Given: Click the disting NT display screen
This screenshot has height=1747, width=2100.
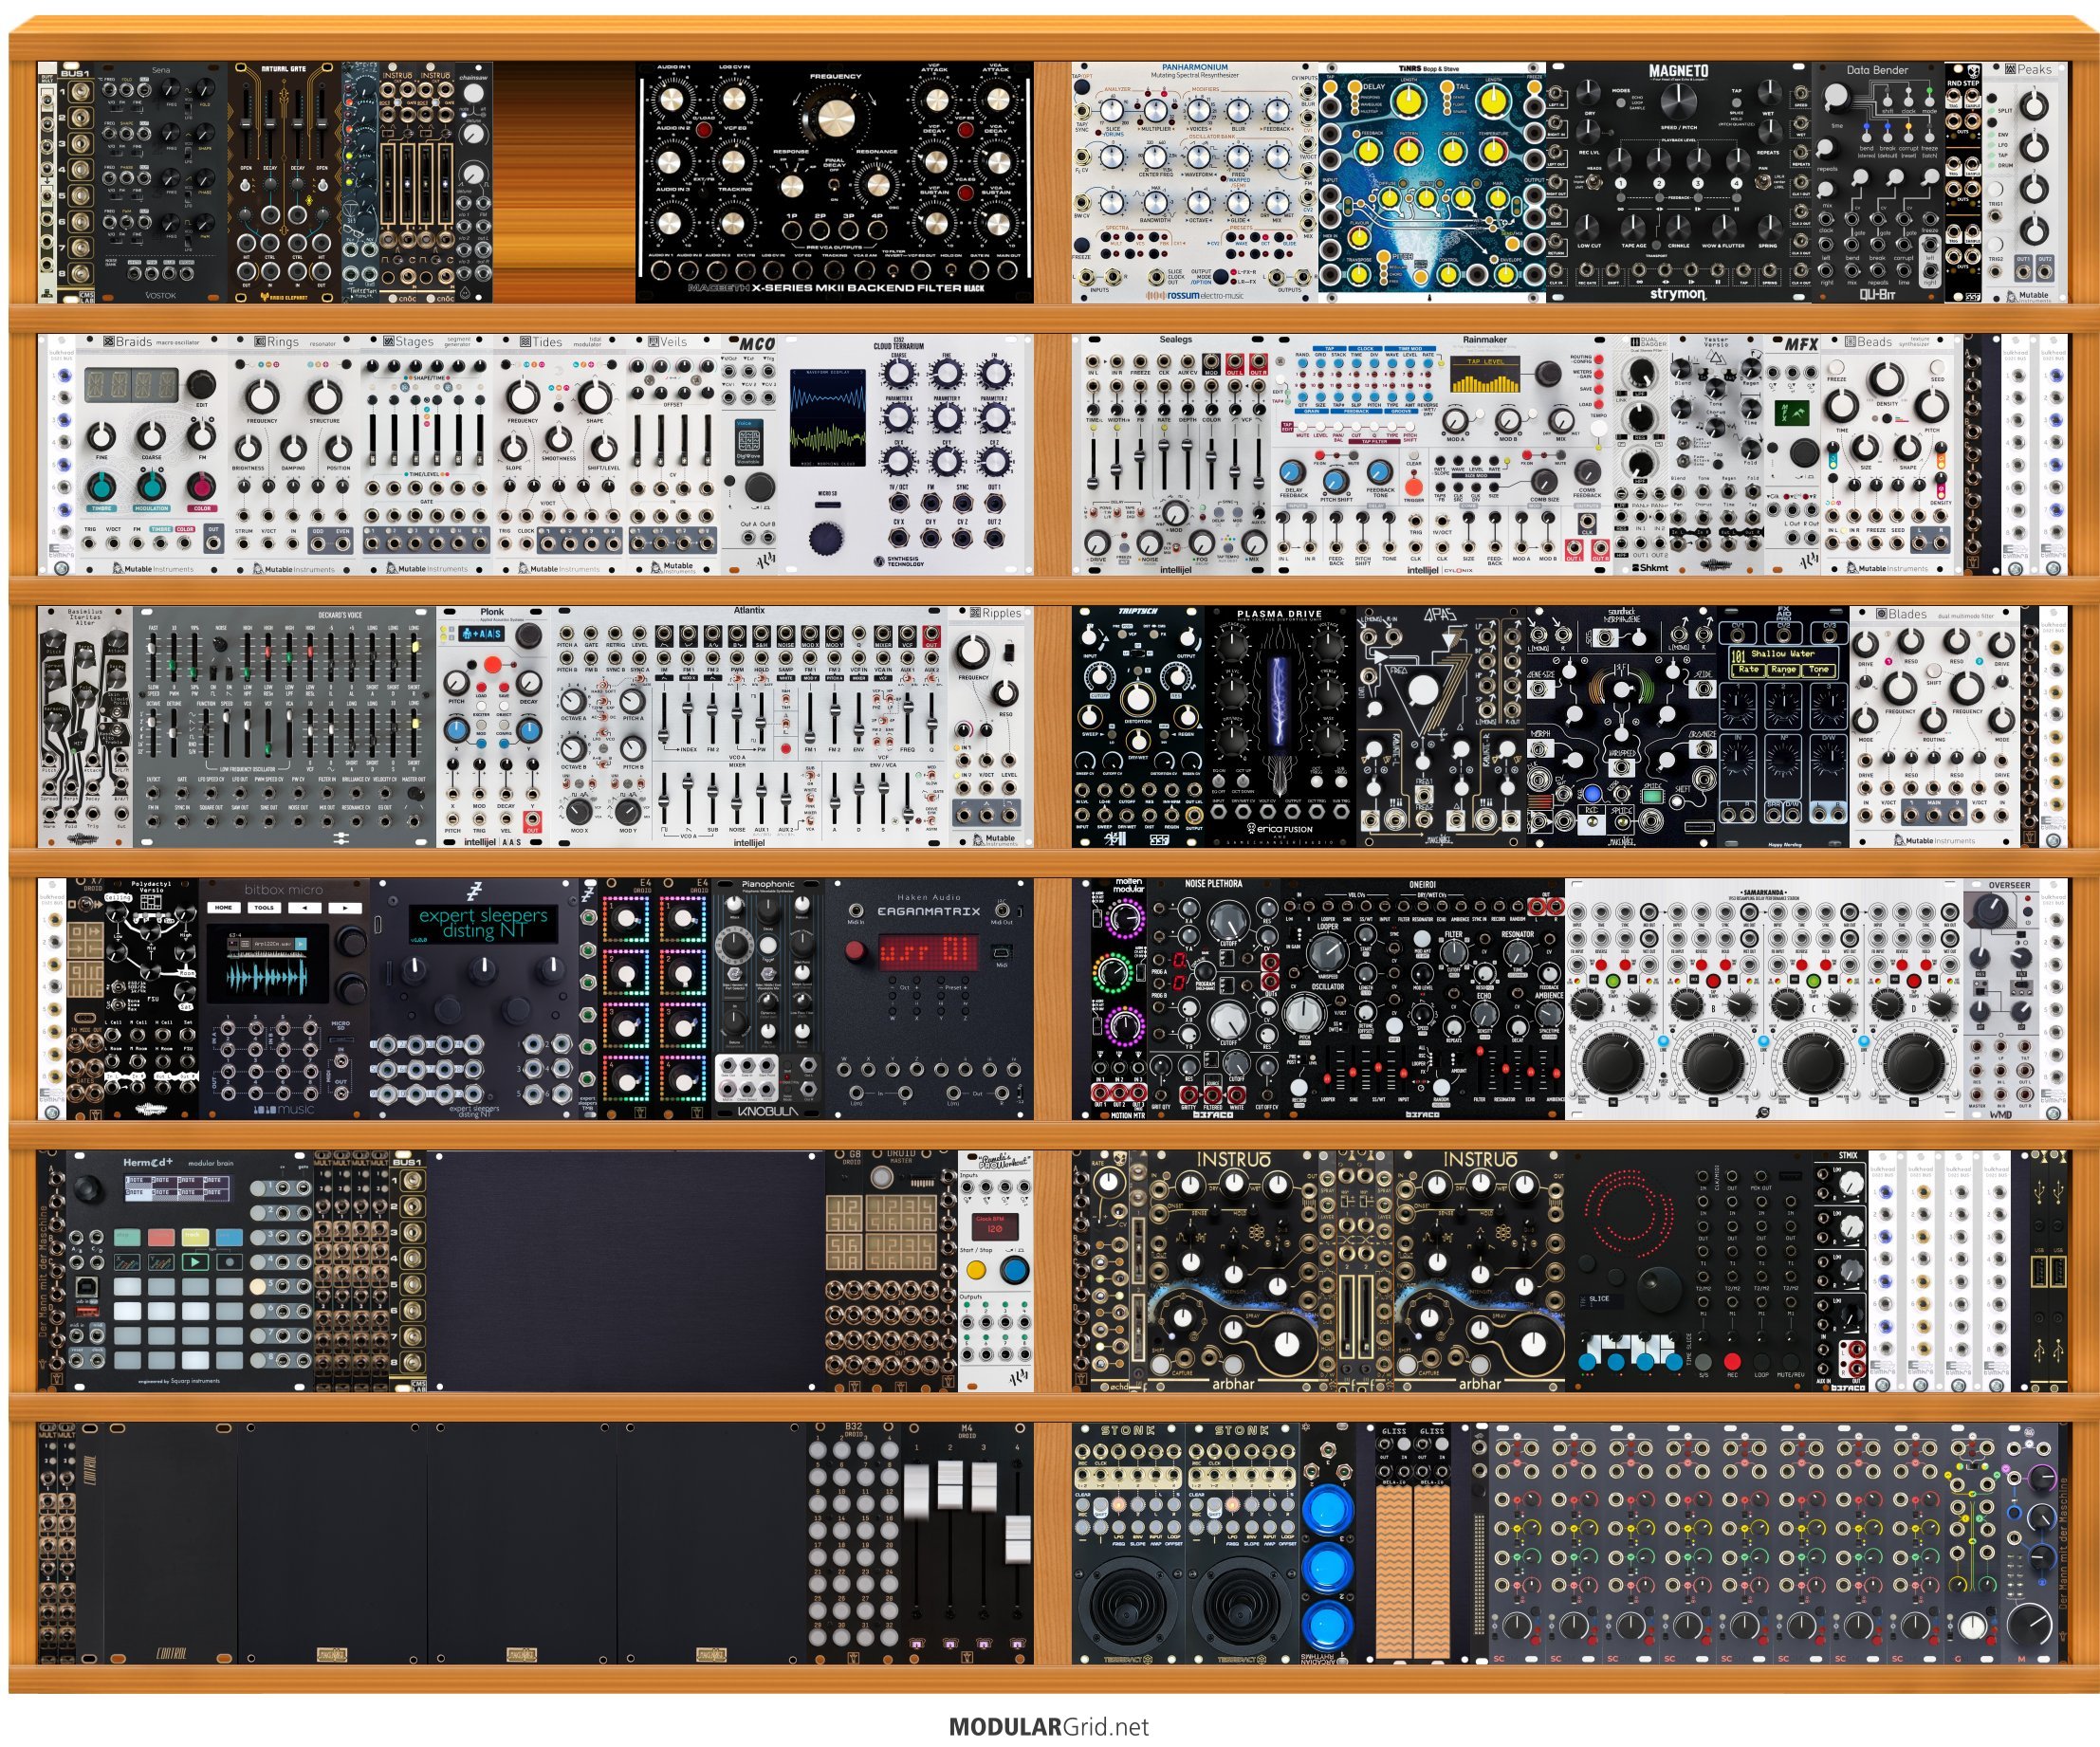Looking at the screenshot, I should coord(483,923).
